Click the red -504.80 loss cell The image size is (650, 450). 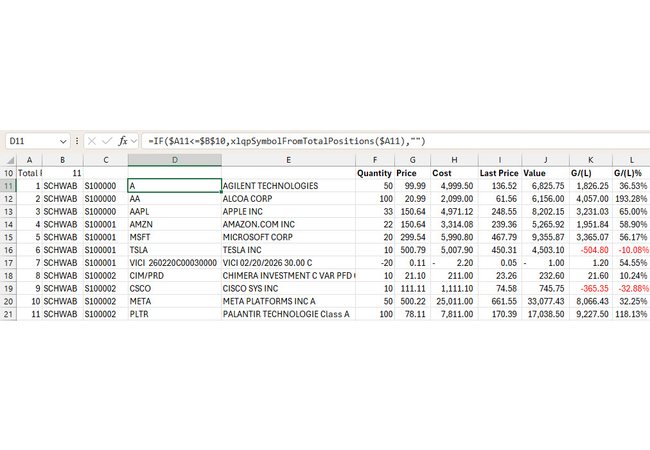click(591, 250)
